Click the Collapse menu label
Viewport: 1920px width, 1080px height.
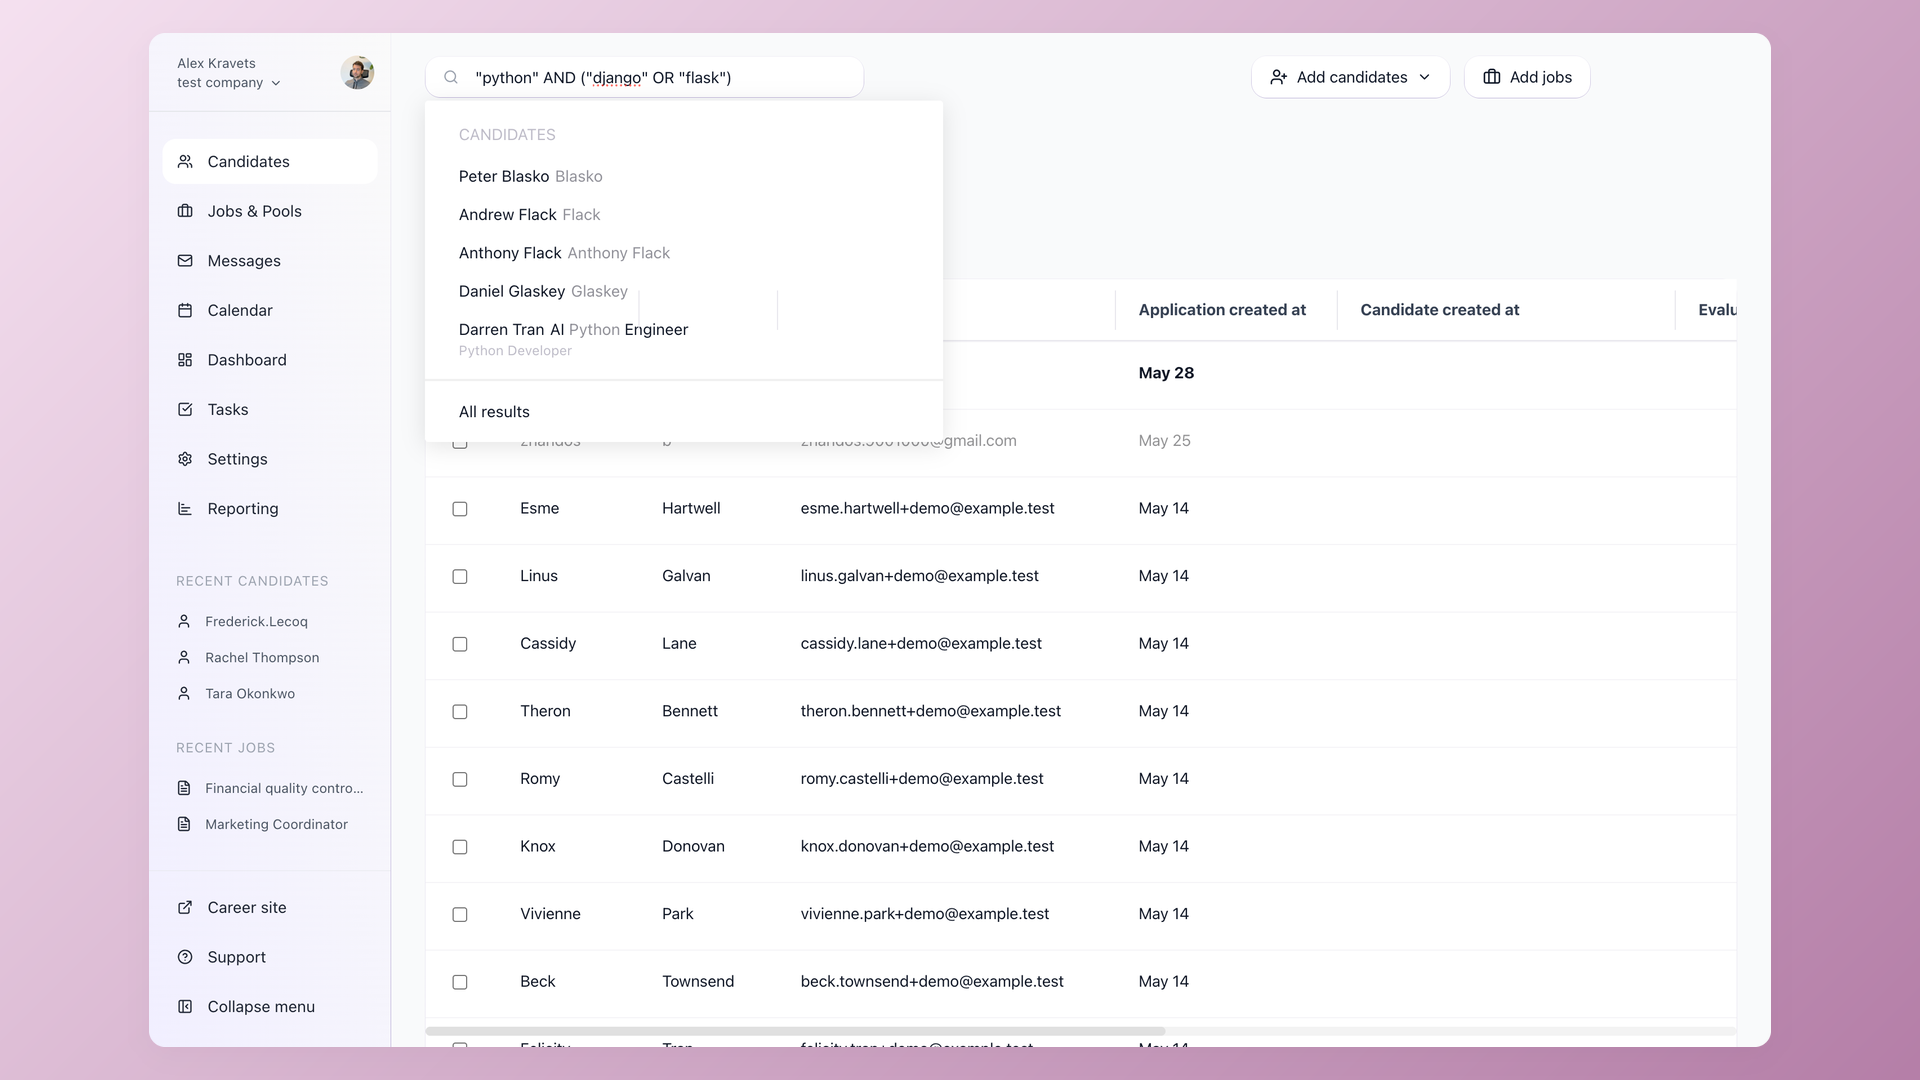pyautogui.click(x=261, y=1006)
